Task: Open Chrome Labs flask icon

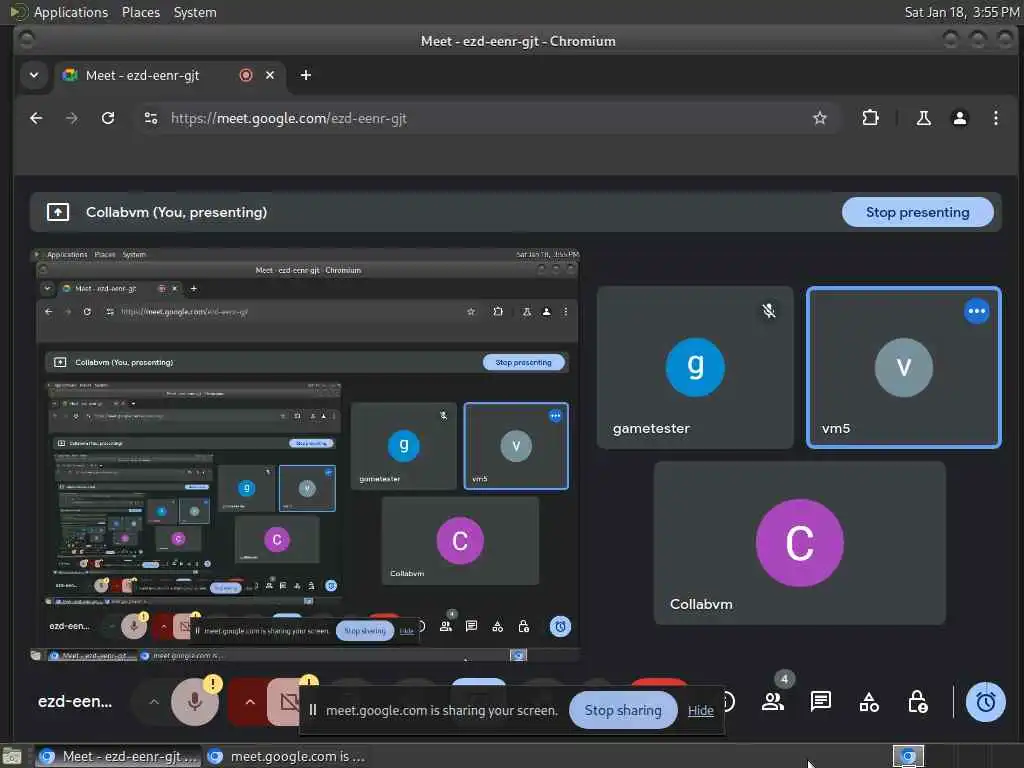Action: coord(923,118)
